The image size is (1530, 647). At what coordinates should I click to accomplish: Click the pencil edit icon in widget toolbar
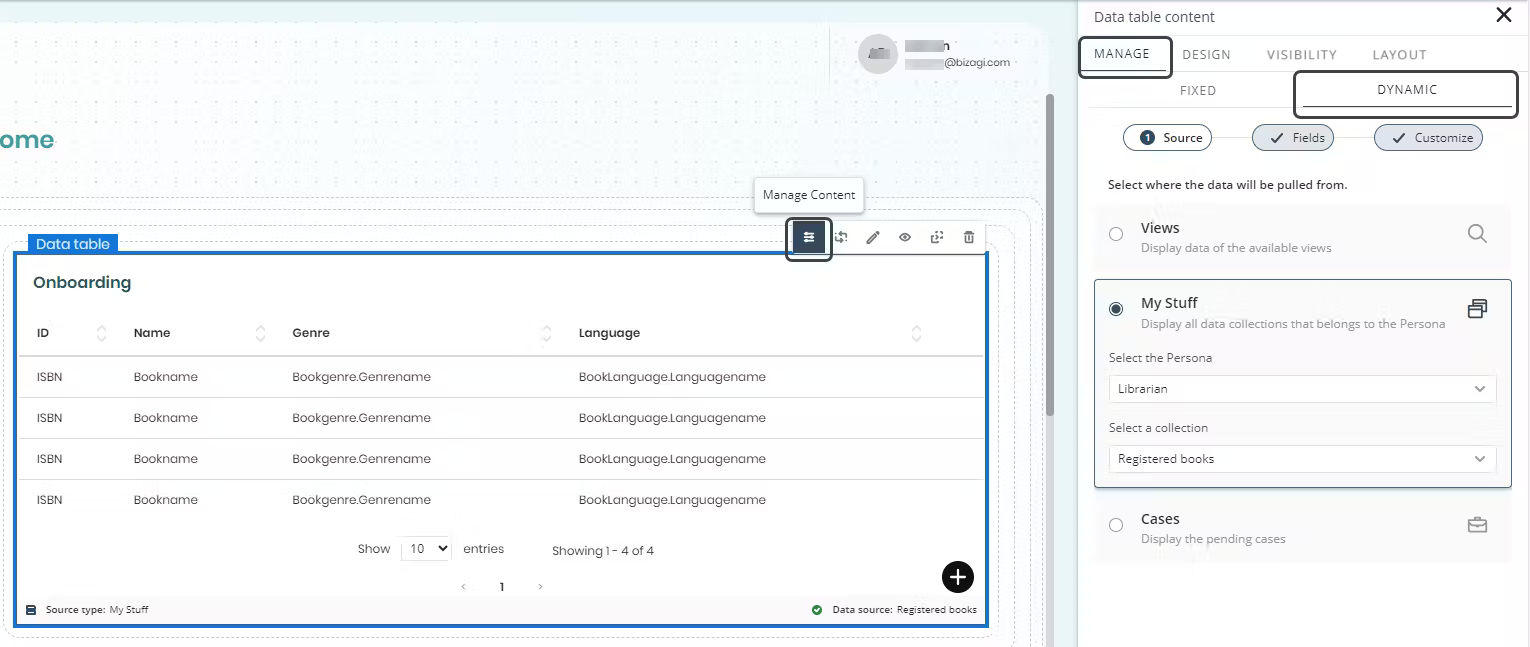pos(873,238)
